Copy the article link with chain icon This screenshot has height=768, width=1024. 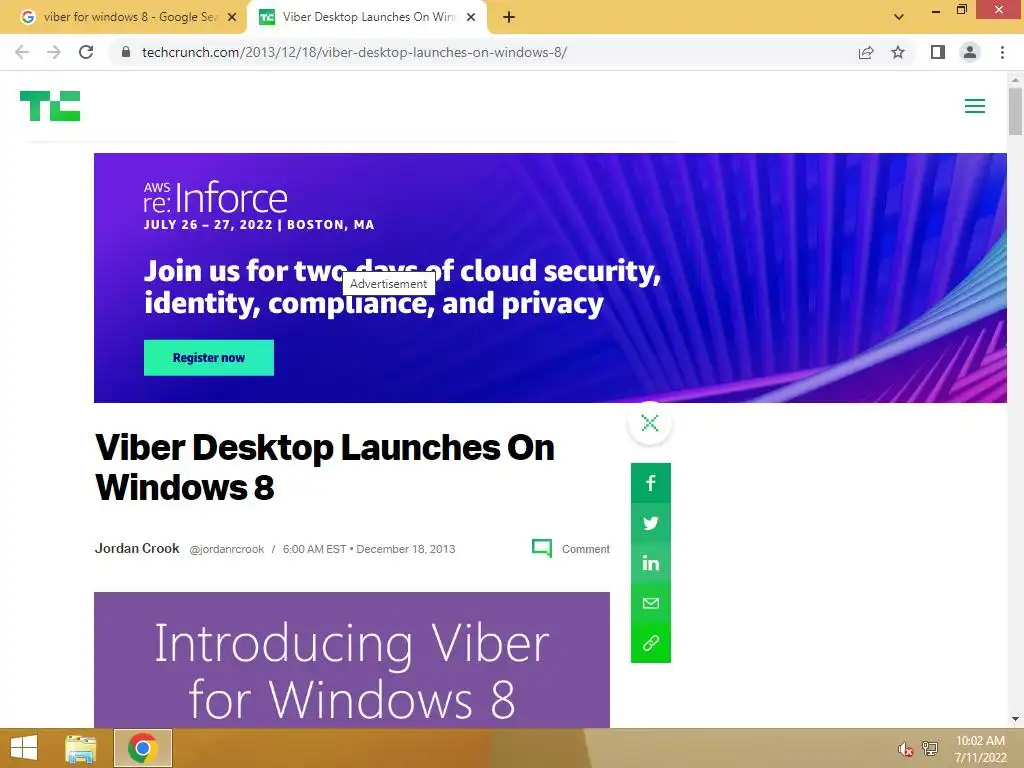[x=650, y=643]
